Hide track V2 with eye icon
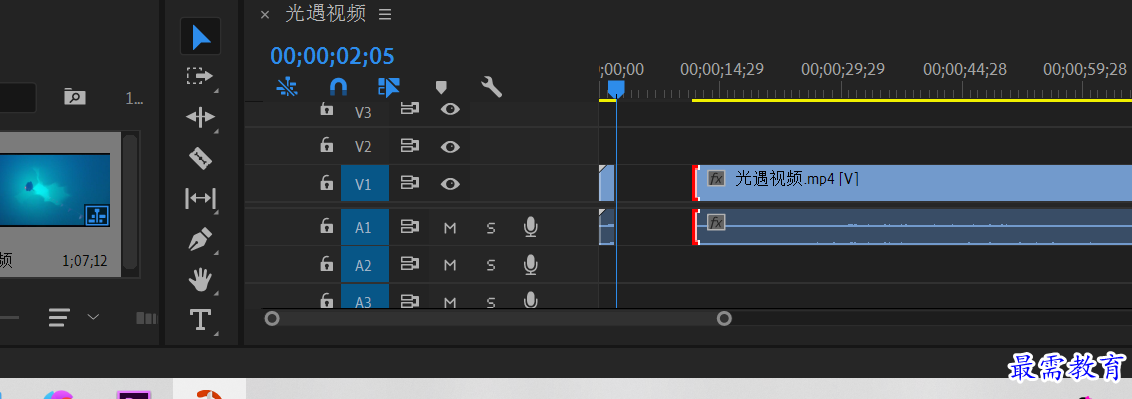The height and width of the screenshot is (399, 1132). coord(450,146)
